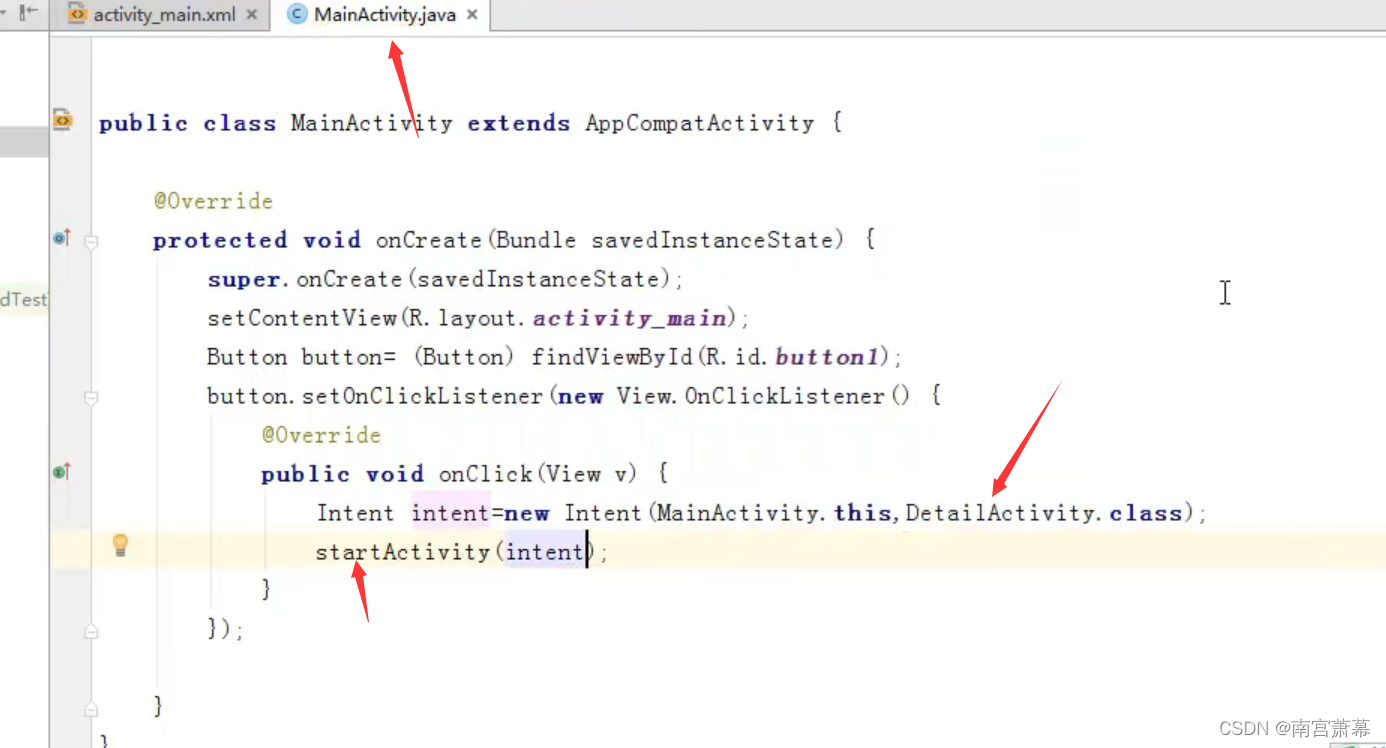This screenshot has width=1386, height=748.
Task: Select the MainActivity.java tab
Action: 385,15
